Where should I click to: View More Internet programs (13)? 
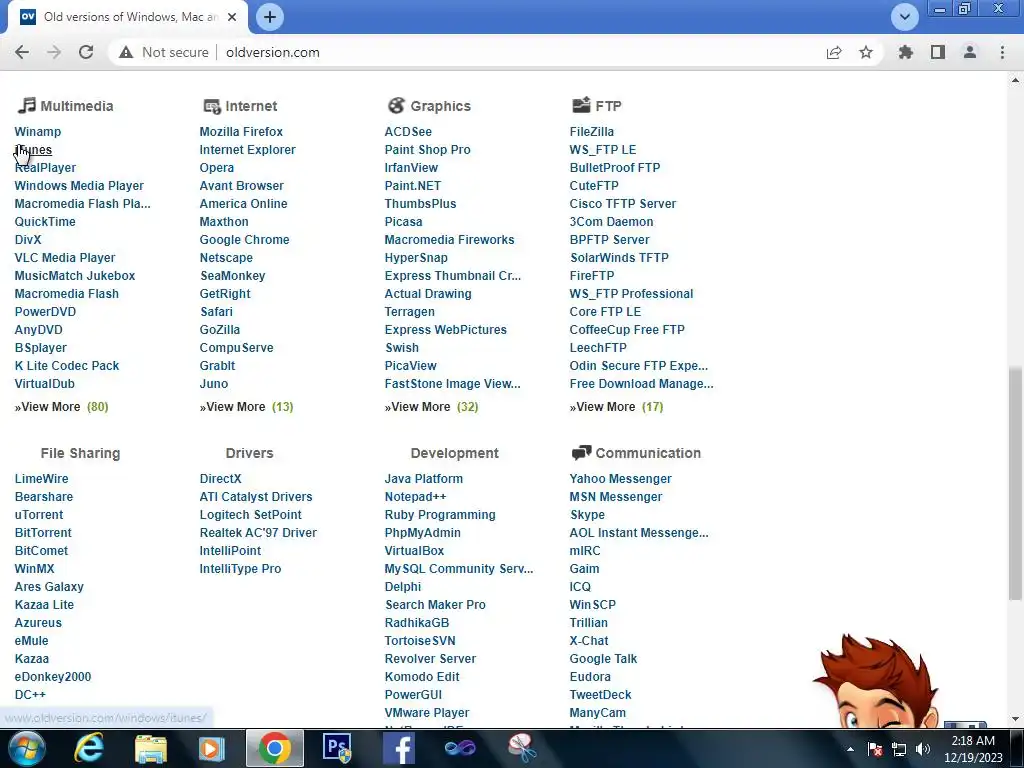(246, 407)
